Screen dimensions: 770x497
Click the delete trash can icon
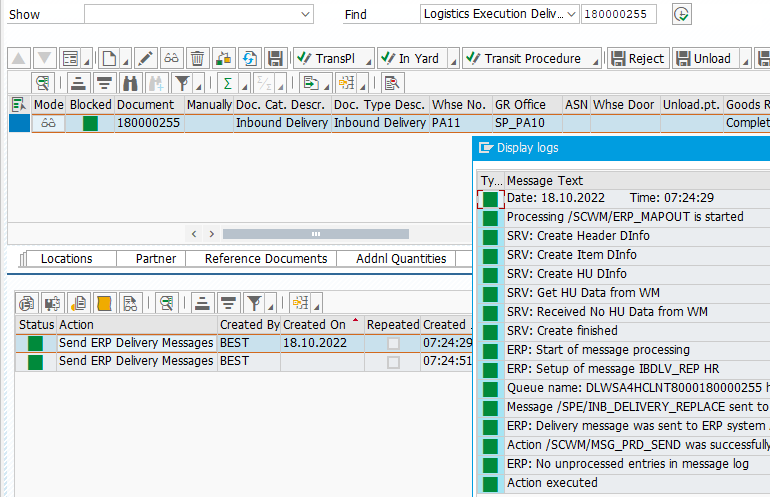coord(198,58)
